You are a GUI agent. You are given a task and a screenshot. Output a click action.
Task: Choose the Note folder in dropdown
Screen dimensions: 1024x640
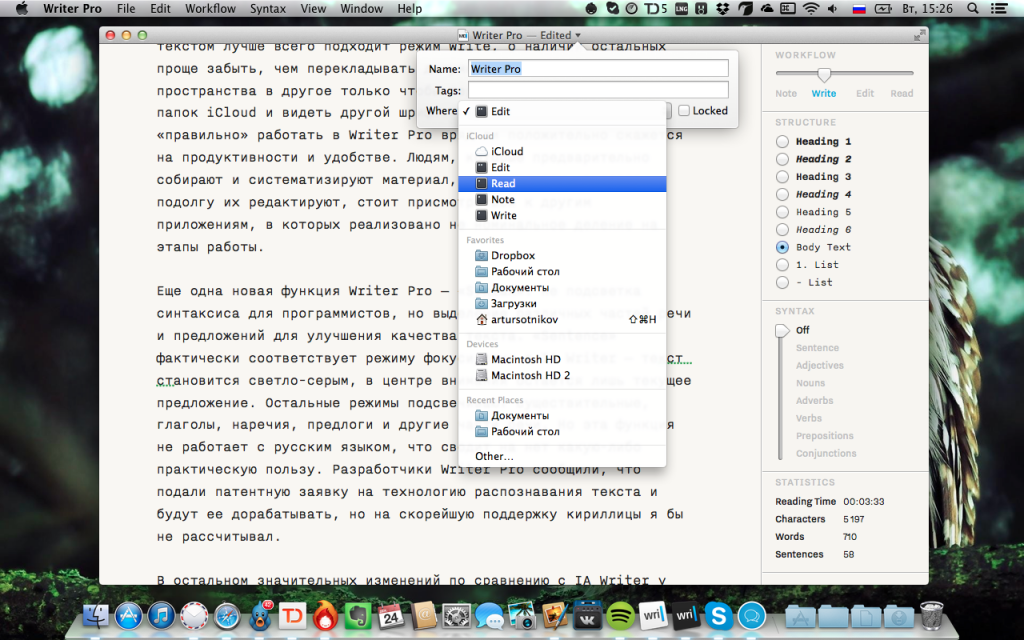pos(502,200)
